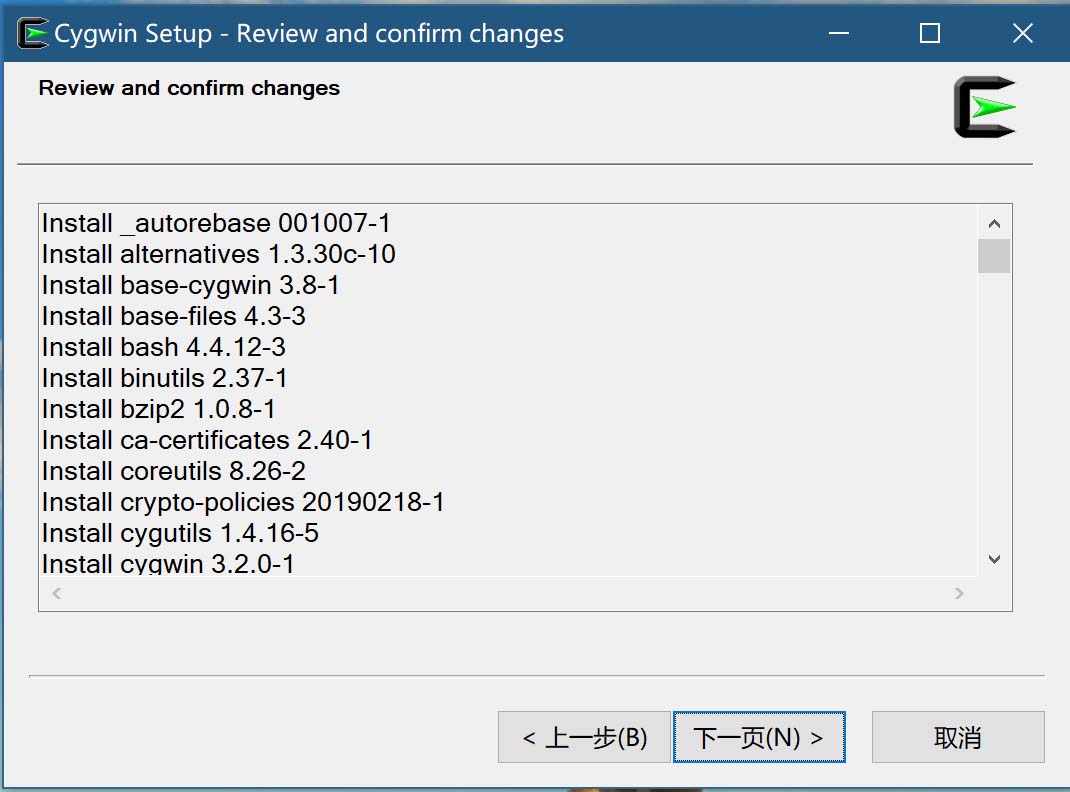Select the "Install bash 4.4.12-3" entry
The width and height of the screenshot is (1070, 792).
click(x=164, y=347)
